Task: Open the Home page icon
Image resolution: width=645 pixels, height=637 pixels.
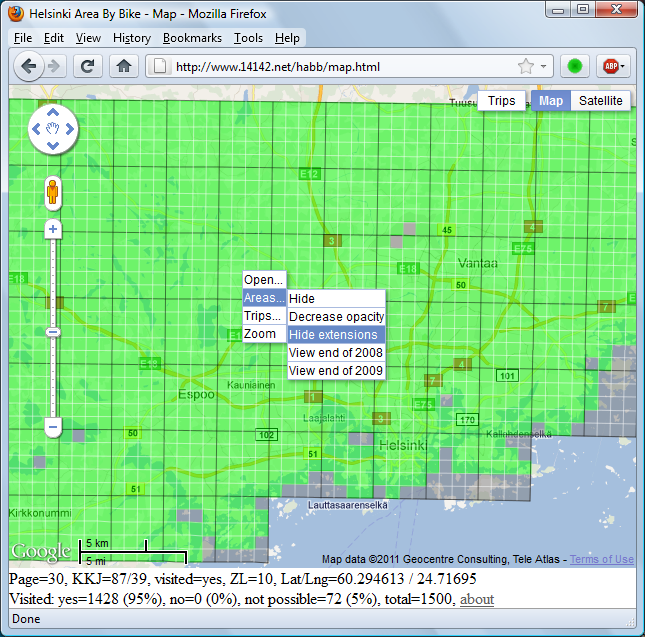Action: click(123, 67)
